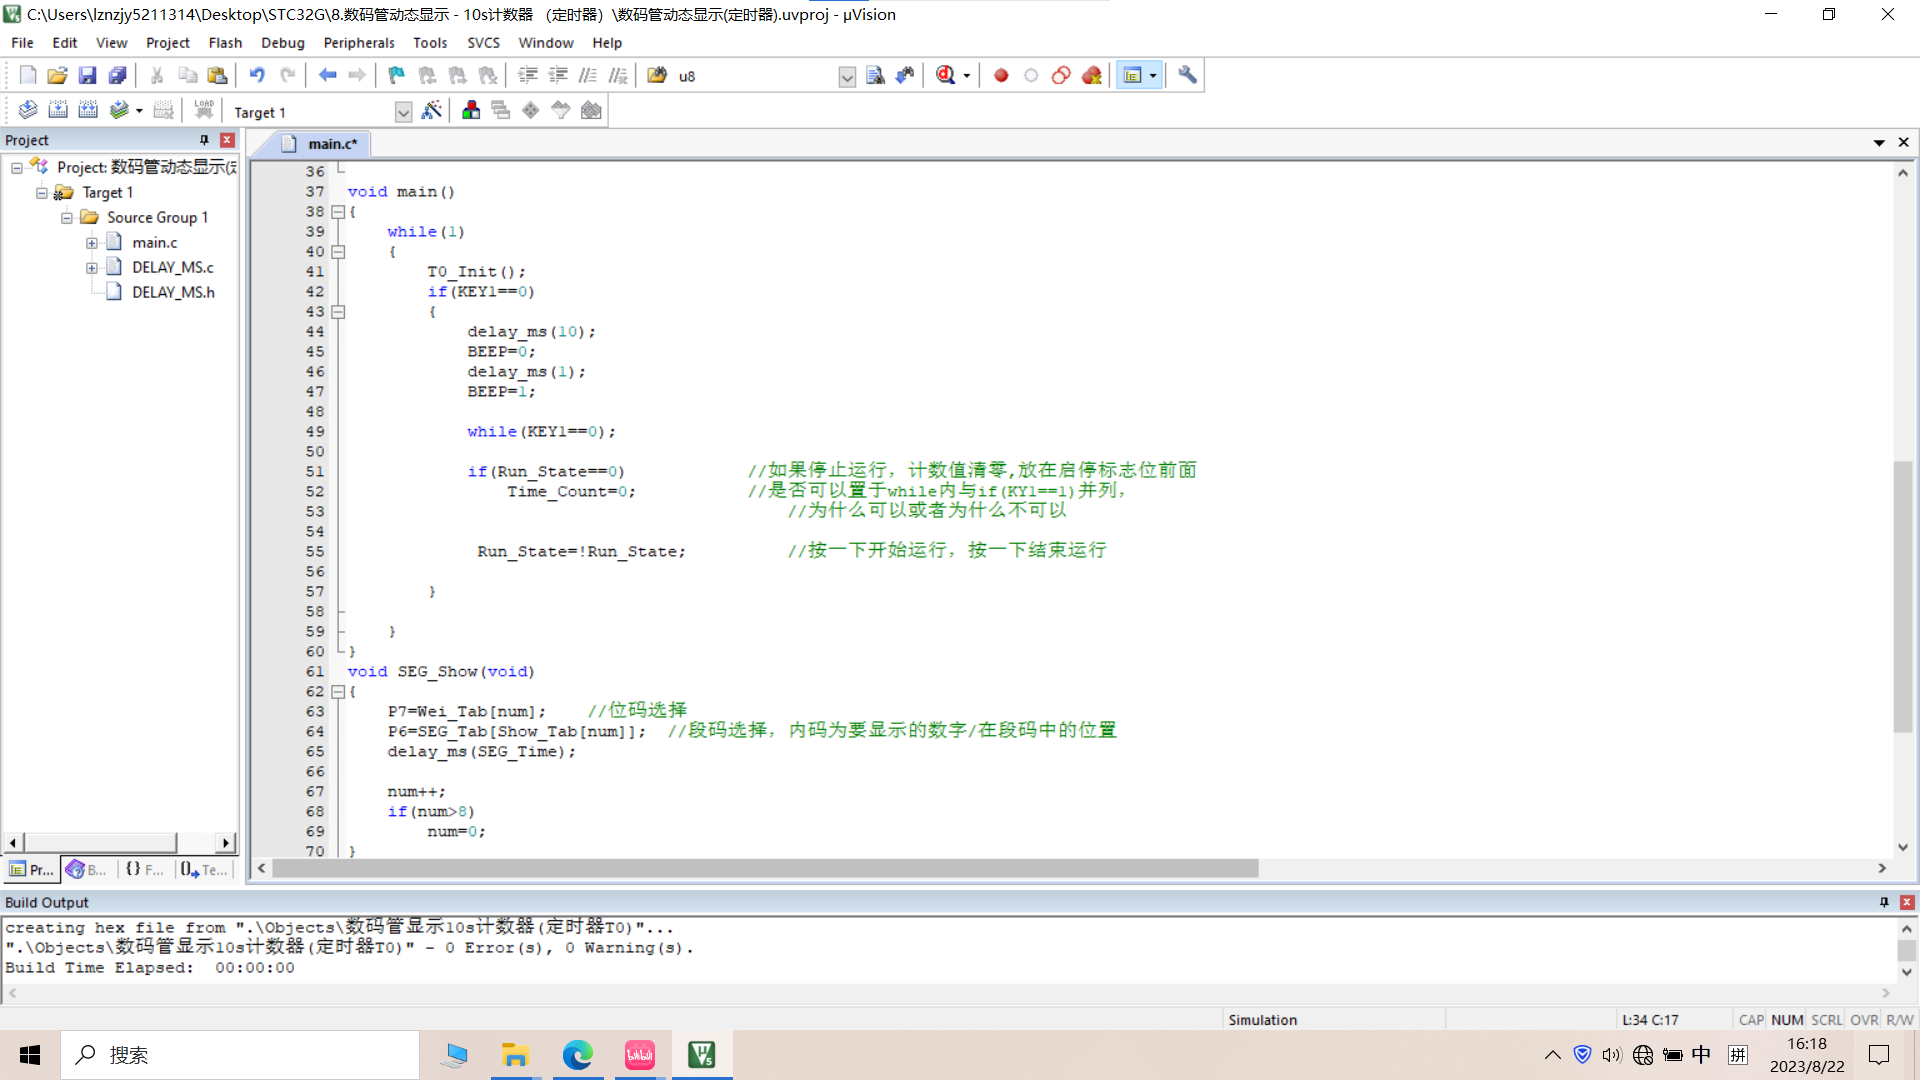Open the File menu

click(22, 43)
